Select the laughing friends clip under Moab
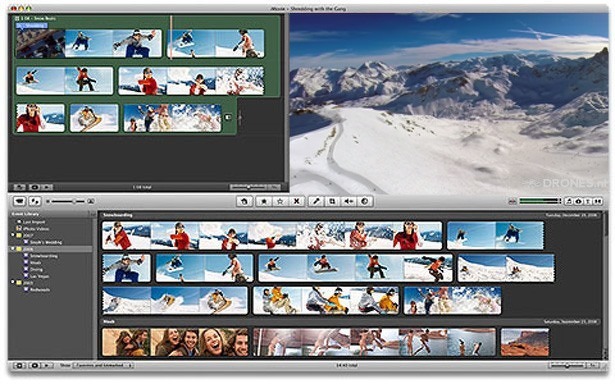615x384 pixels. point(175,342)
